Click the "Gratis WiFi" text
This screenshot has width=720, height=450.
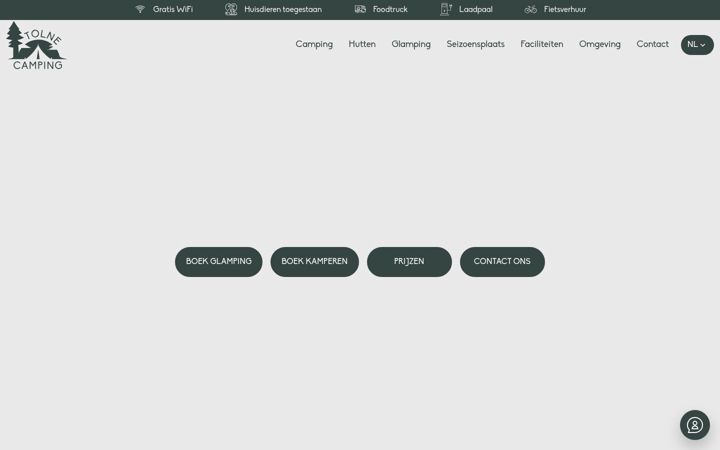click(x=173, y=9)
